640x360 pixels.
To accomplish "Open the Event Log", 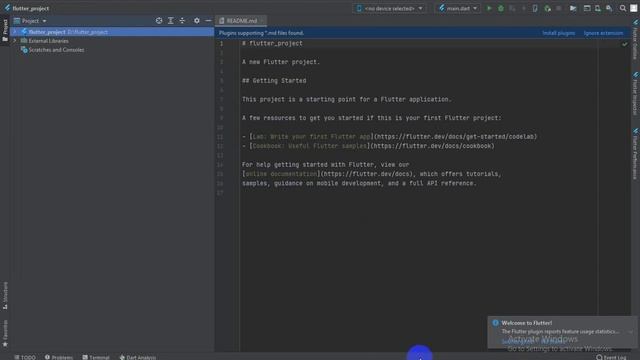I will coord(611,357).
